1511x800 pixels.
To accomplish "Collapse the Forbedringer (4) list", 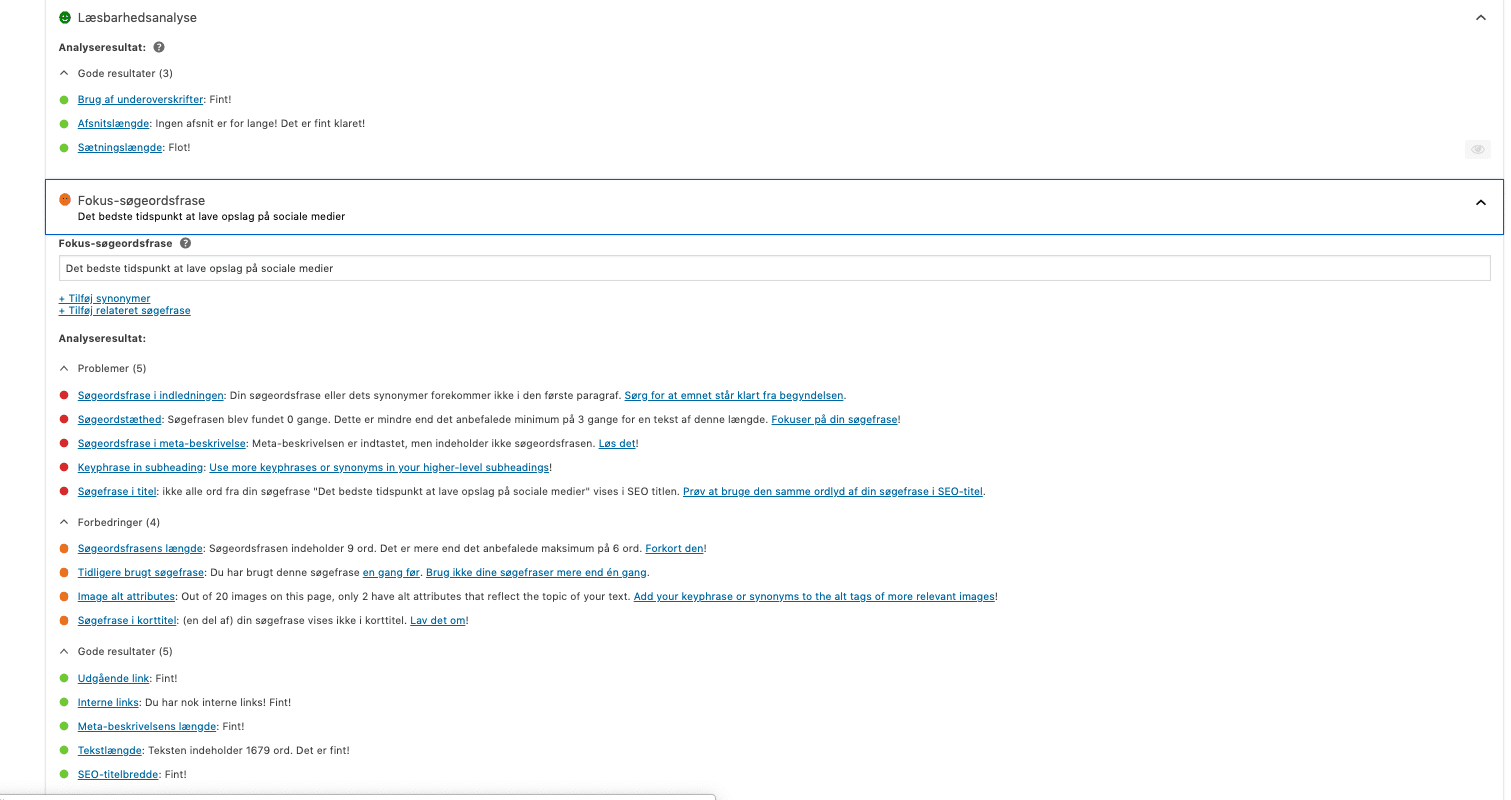I will tap(64, 522).
